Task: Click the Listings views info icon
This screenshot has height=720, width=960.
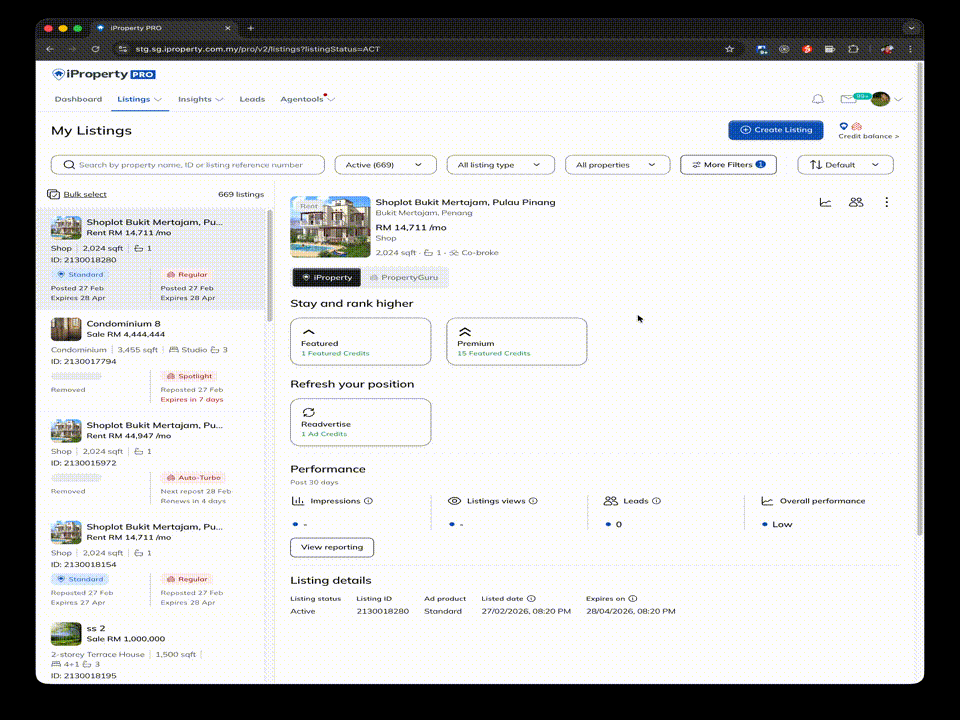Action: coord(533,501)
